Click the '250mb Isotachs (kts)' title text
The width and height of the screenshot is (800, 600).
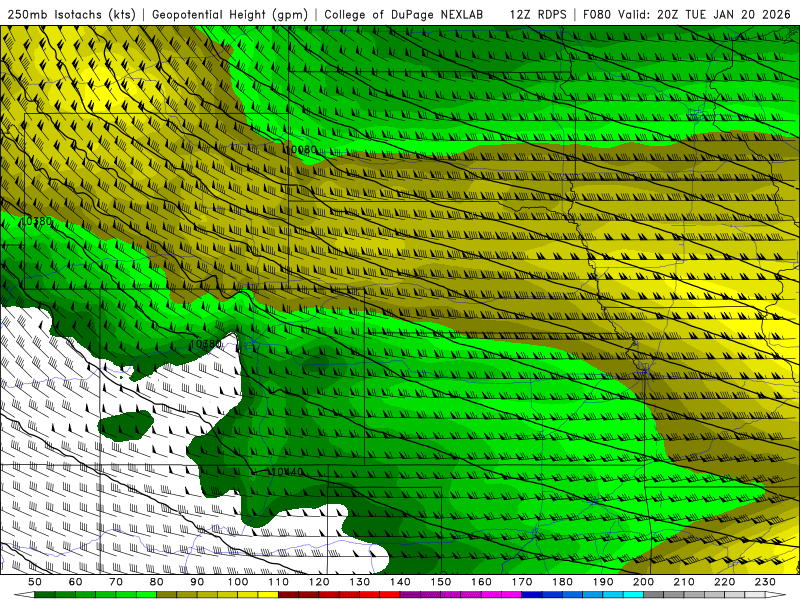coord(71,14)
